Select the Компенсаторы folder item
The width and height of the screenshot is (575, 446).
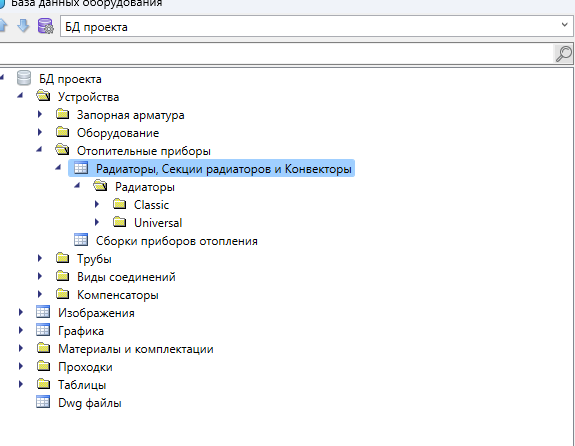(x=118, y=295)
